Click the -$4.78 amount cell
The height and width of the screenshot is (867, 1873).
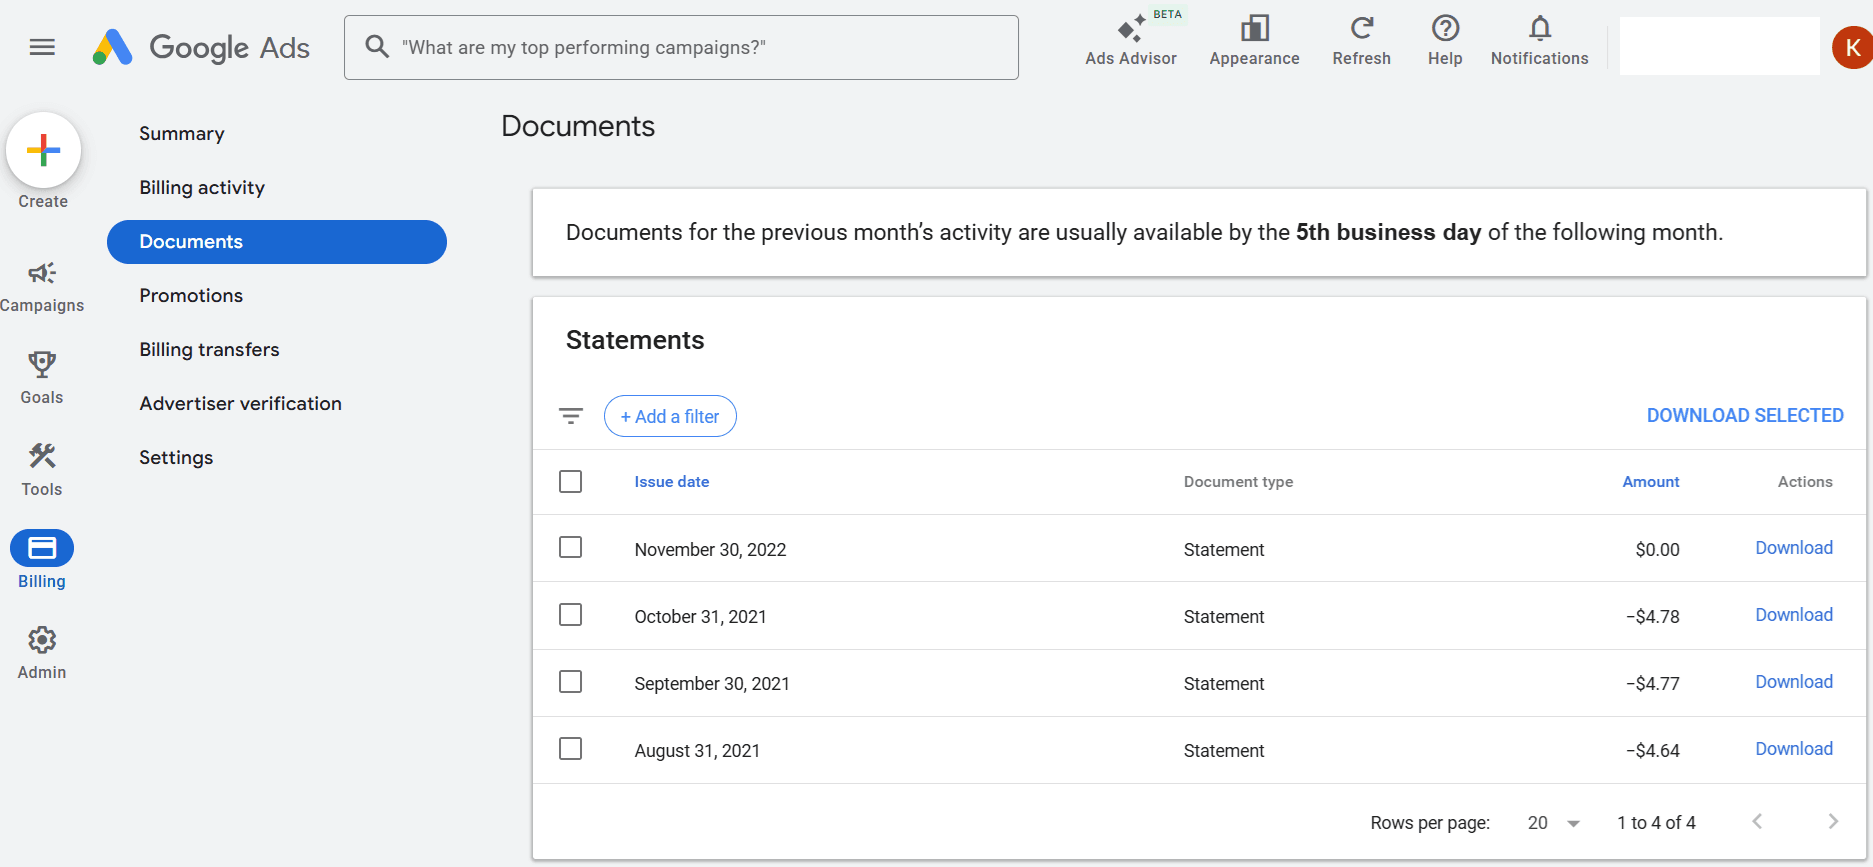1653,617
